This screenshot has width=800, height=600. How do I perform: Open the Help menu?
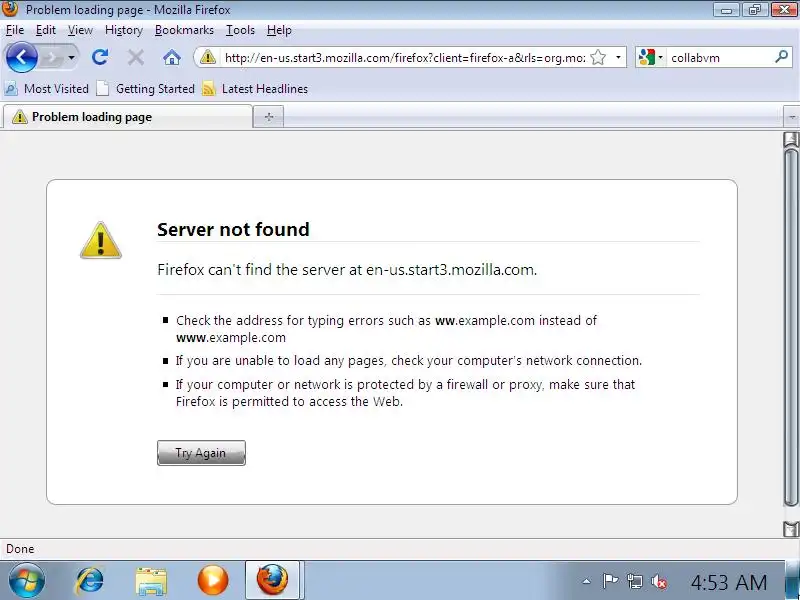(279, 30)
